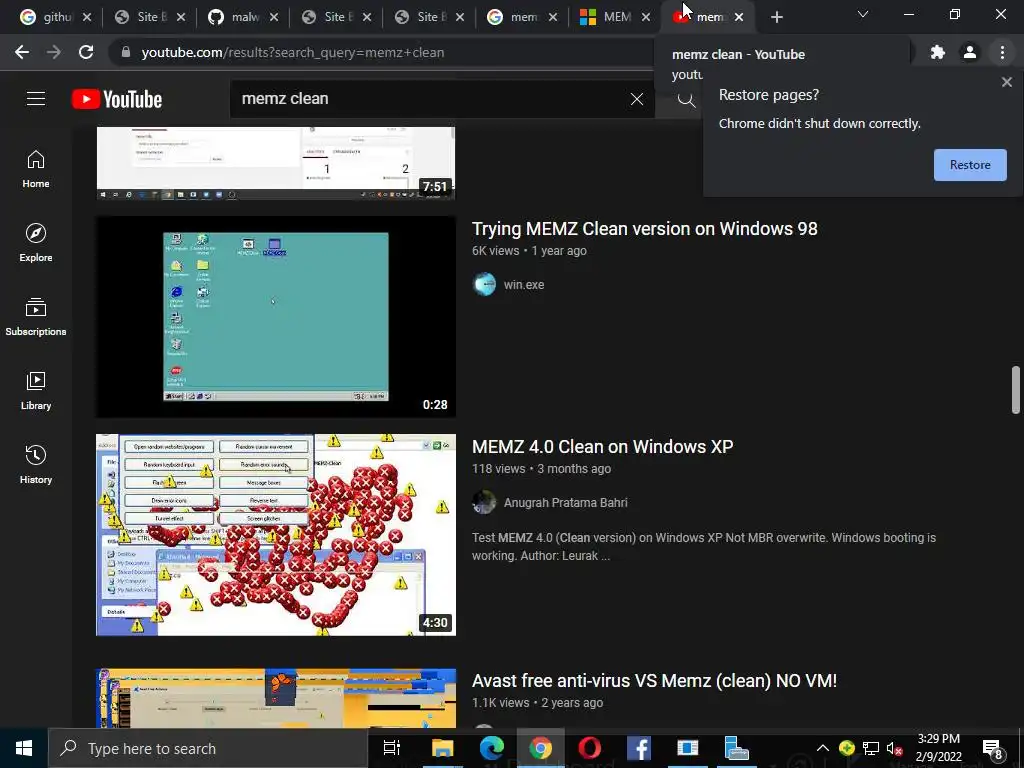The width and height of the screenshot is (1024, 768).
Task: Reload the page with the refresh icon
Action: click(x=86, y=52)
